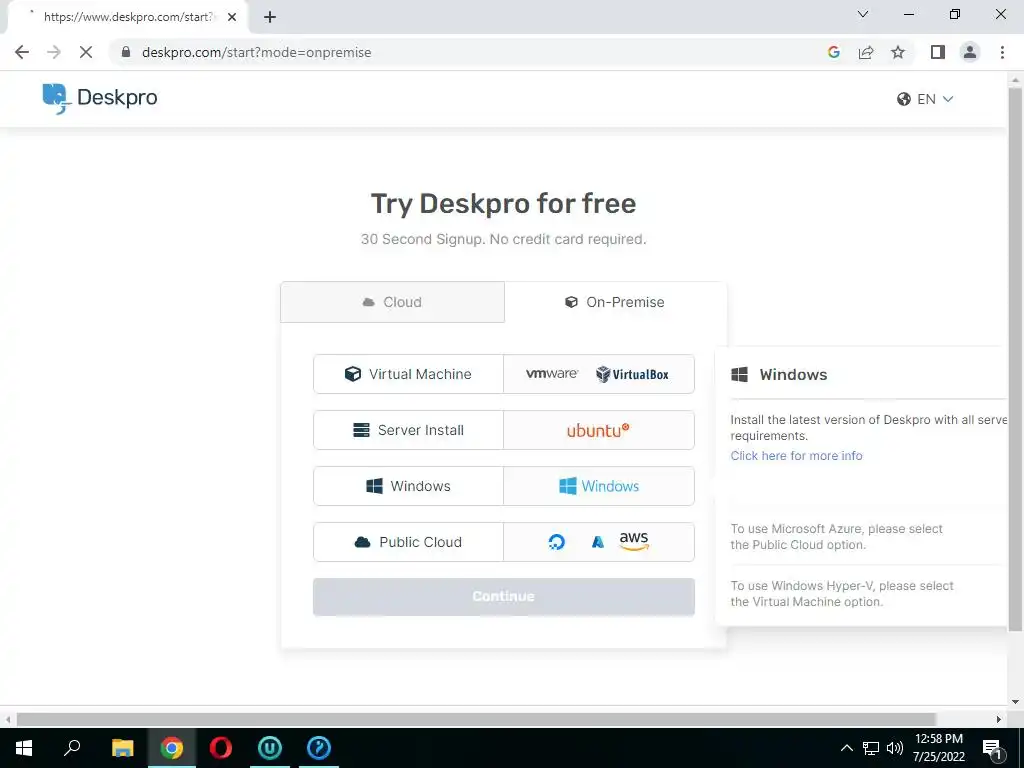The width and height of the screenshot is (1024, 768).
Task: Click the Continue button
Action: click(x=504, y=596)
